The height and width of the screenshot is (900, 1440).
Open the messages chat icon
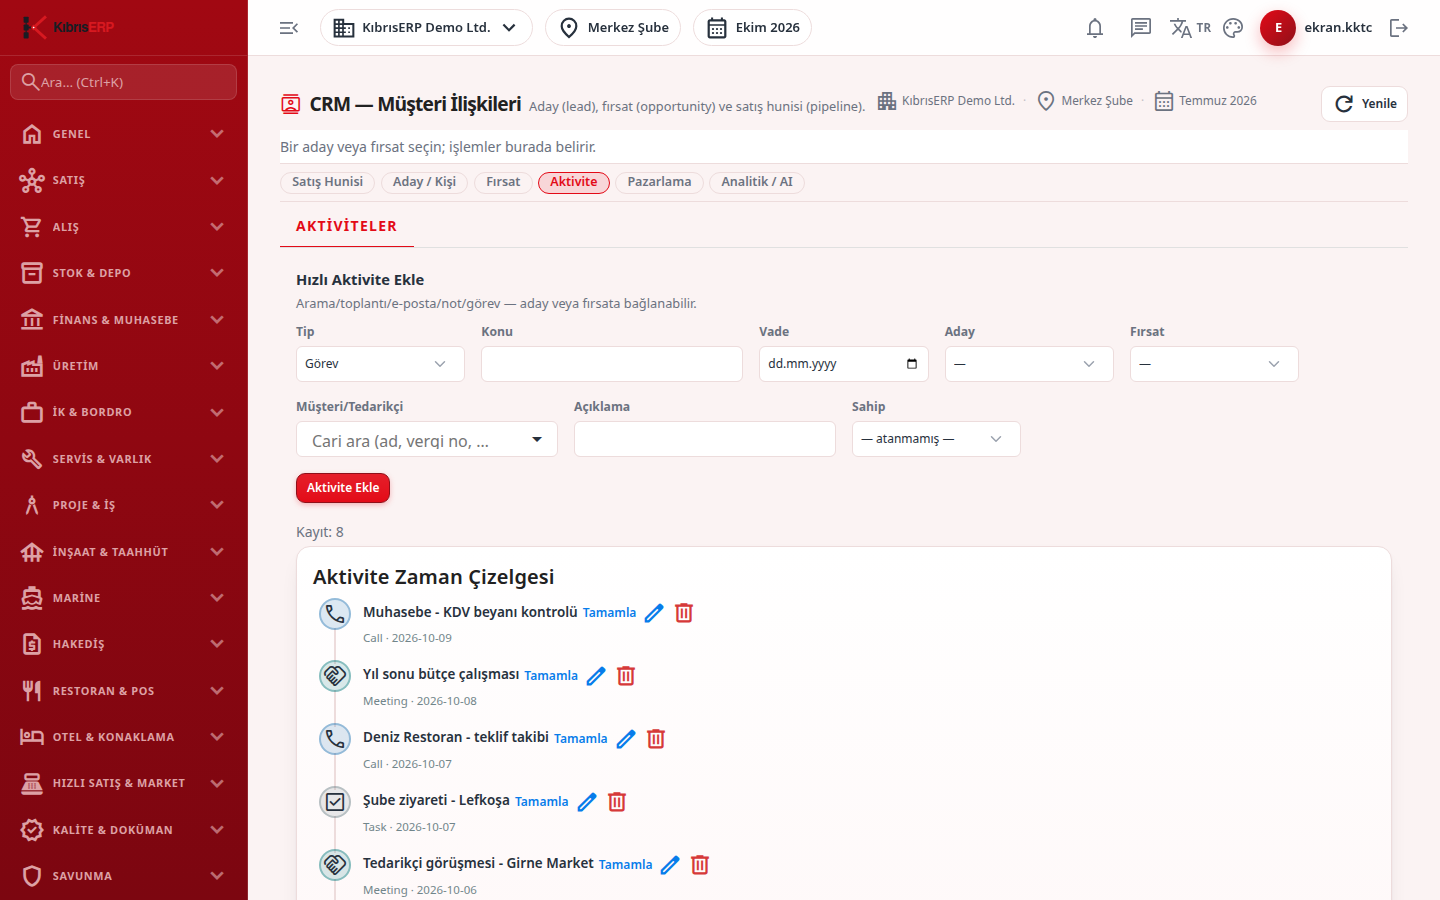1141,28
